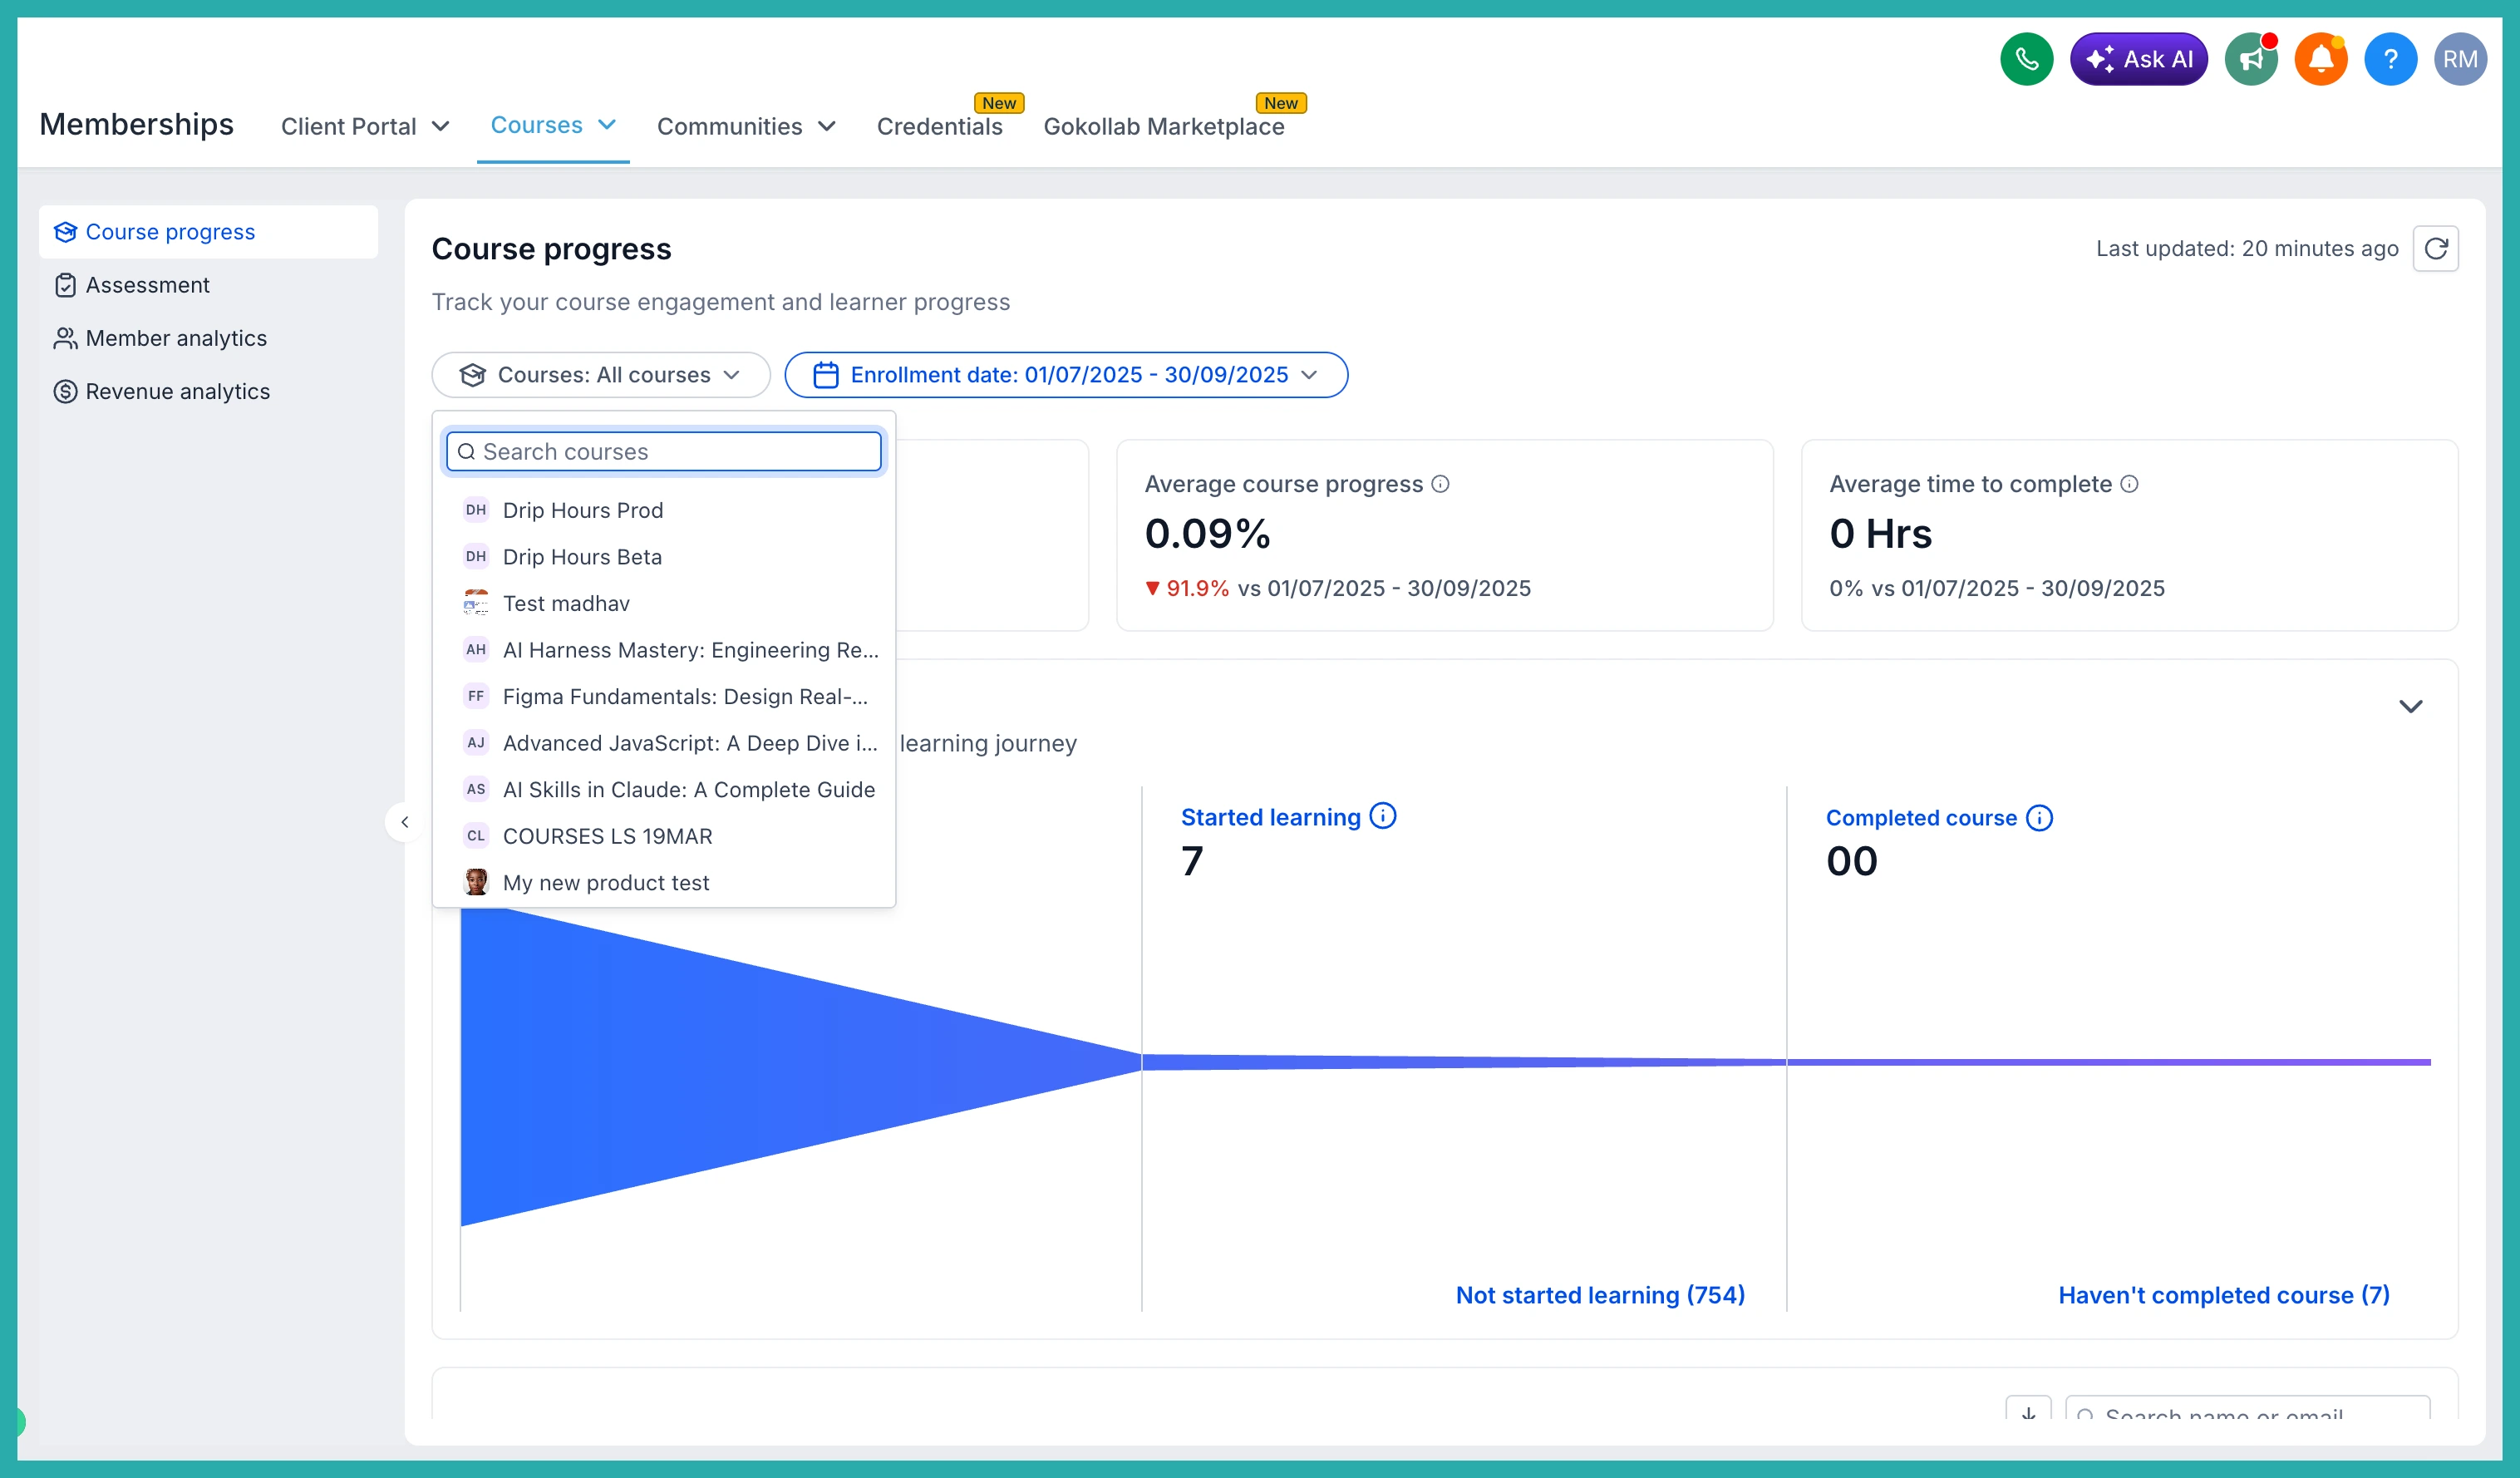Select Test madhav course

664,603
